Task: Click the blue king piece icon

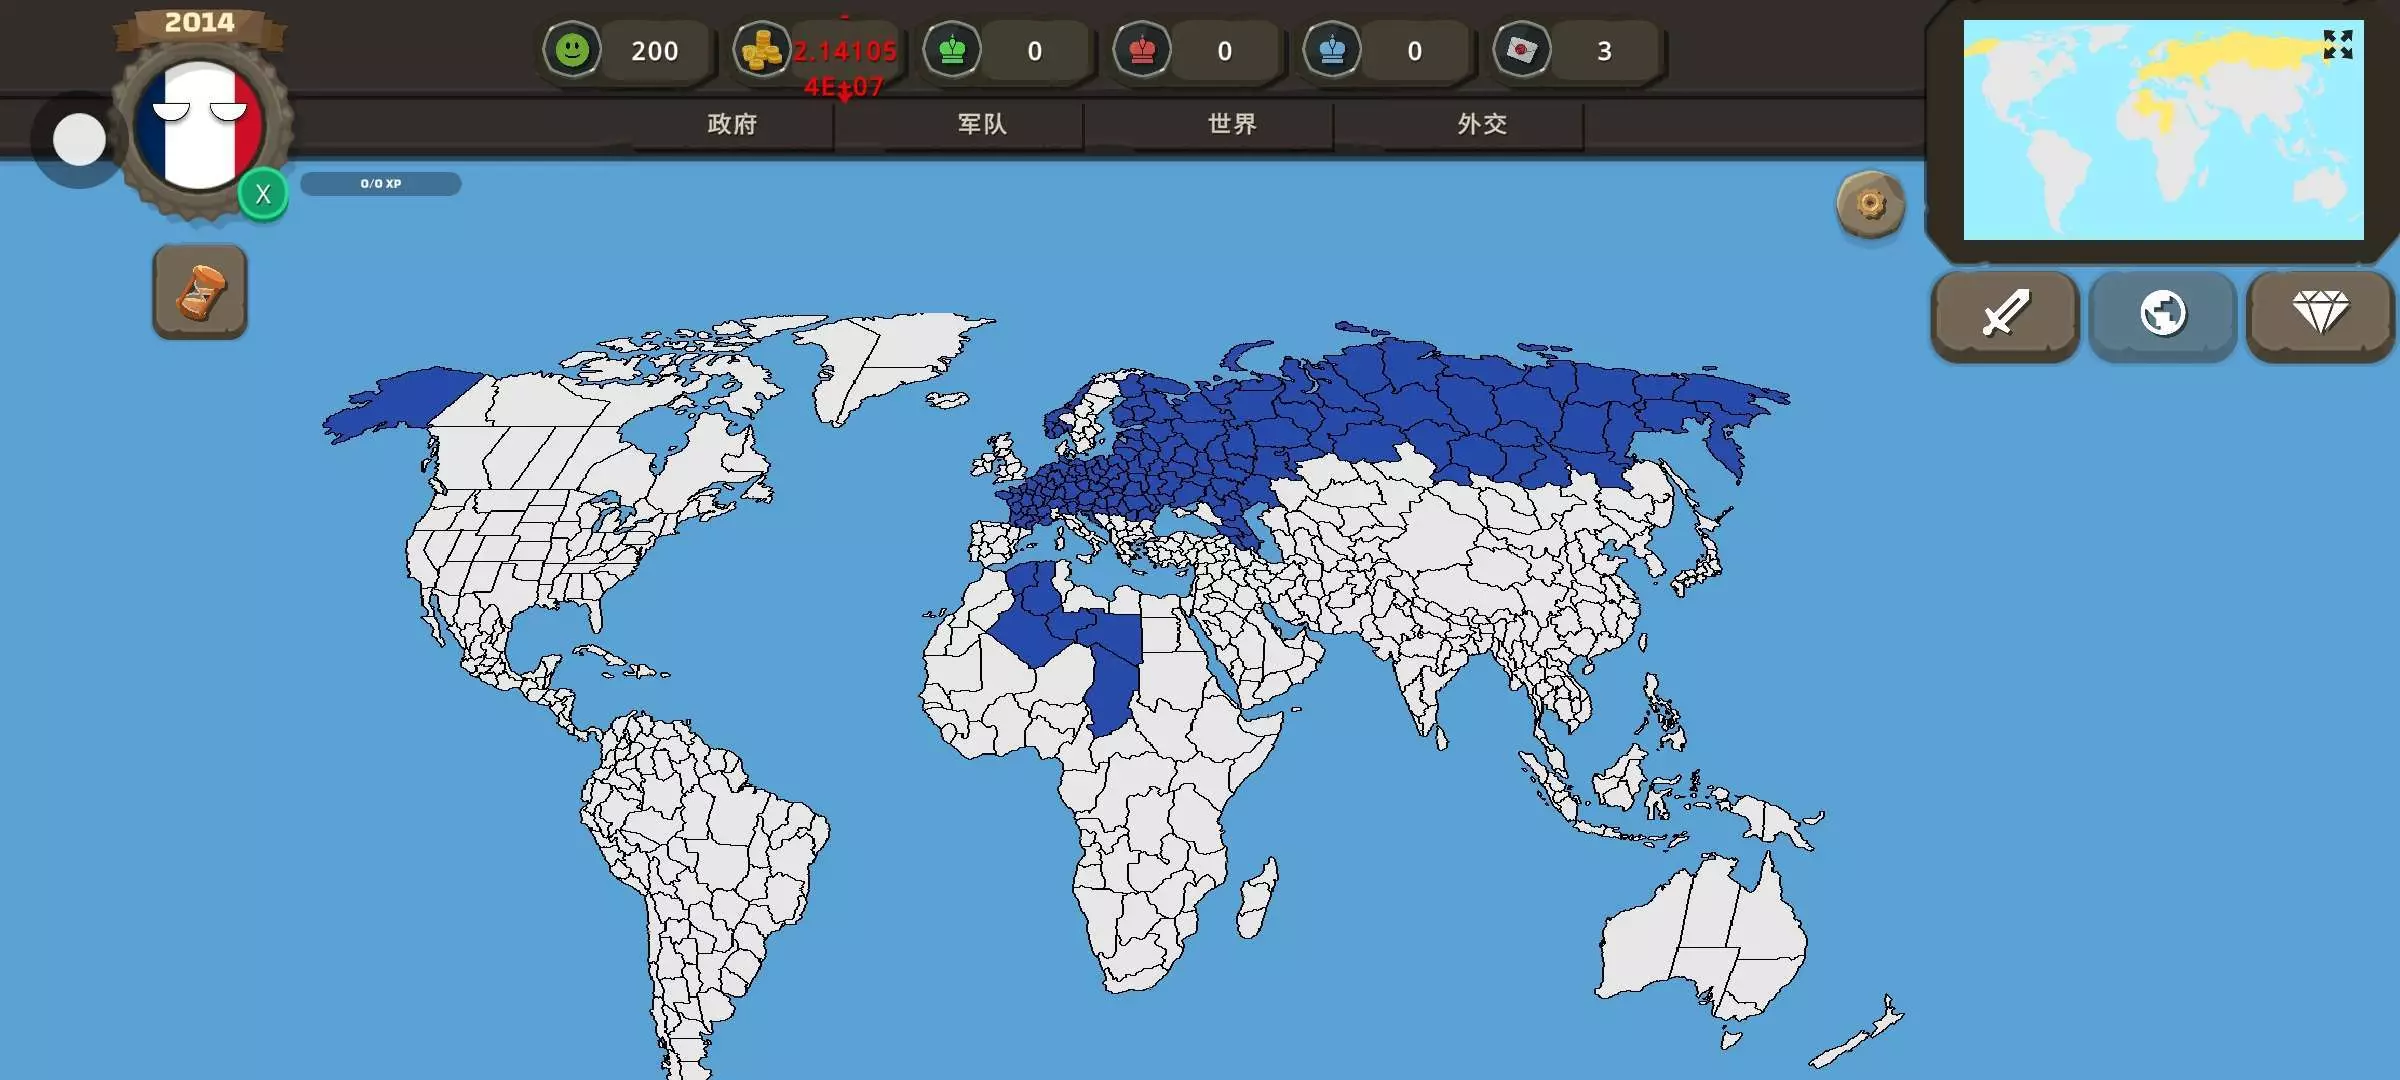Action: (x=1332, y=50)
